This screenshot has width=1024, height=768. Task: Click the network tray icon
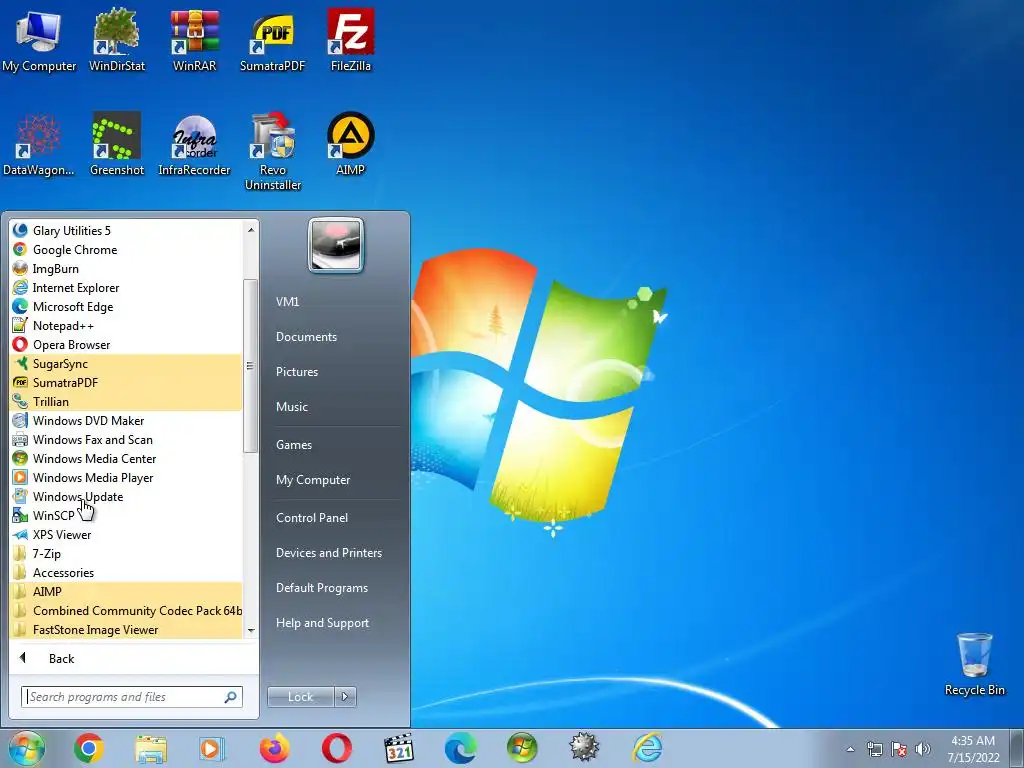click(874, 749)
